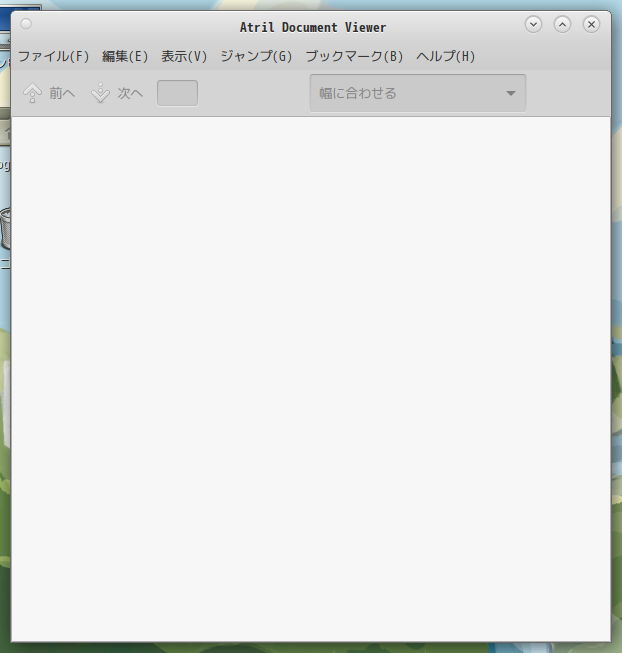
Task: Go to next page with 次へ
Action: [x=117, y=93]
